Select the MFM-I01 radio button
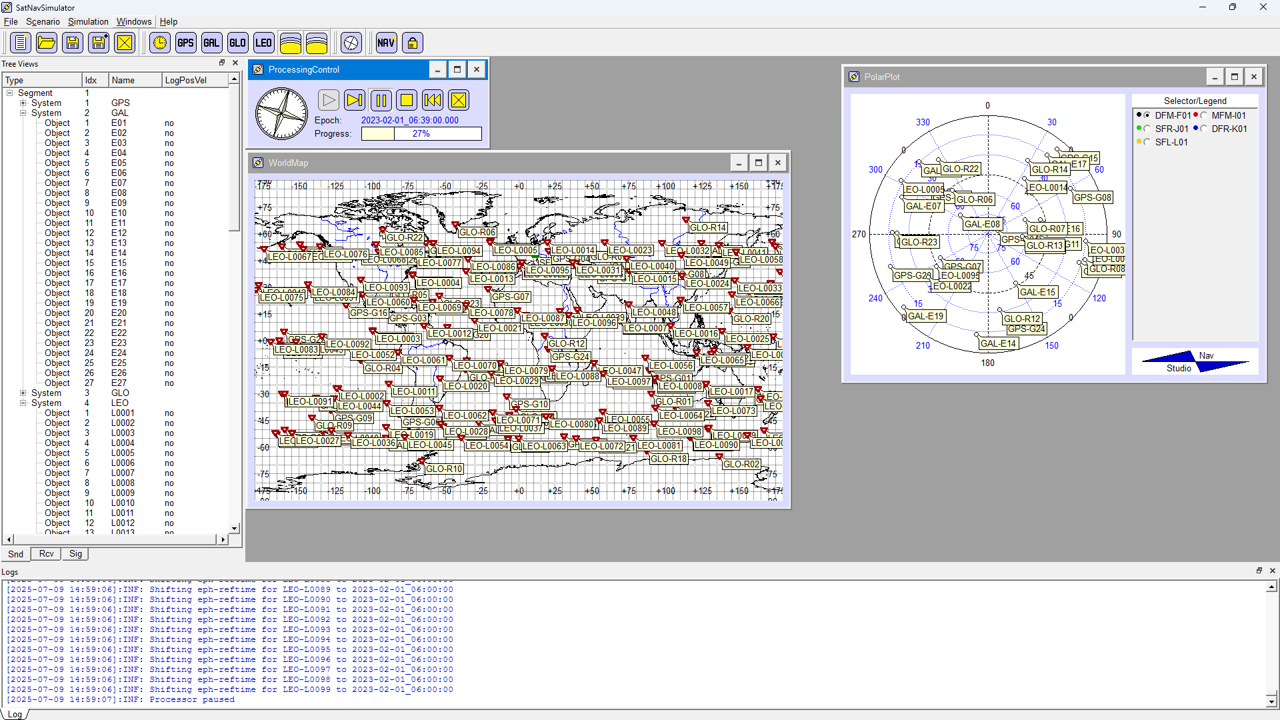The height and width of the screenshot is (720, 1280). [x=1204, y=116]
